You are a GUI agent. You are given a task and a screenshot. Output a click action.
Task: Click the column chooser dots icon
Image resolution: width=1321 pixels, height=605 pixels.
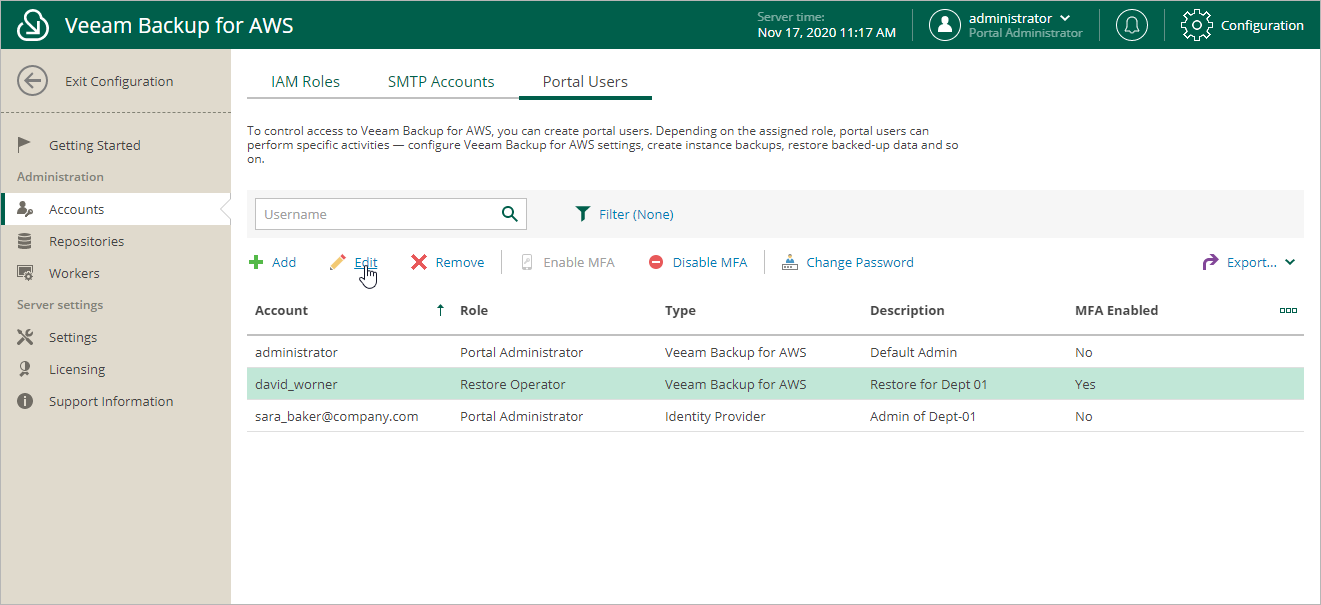point(1288,310)
